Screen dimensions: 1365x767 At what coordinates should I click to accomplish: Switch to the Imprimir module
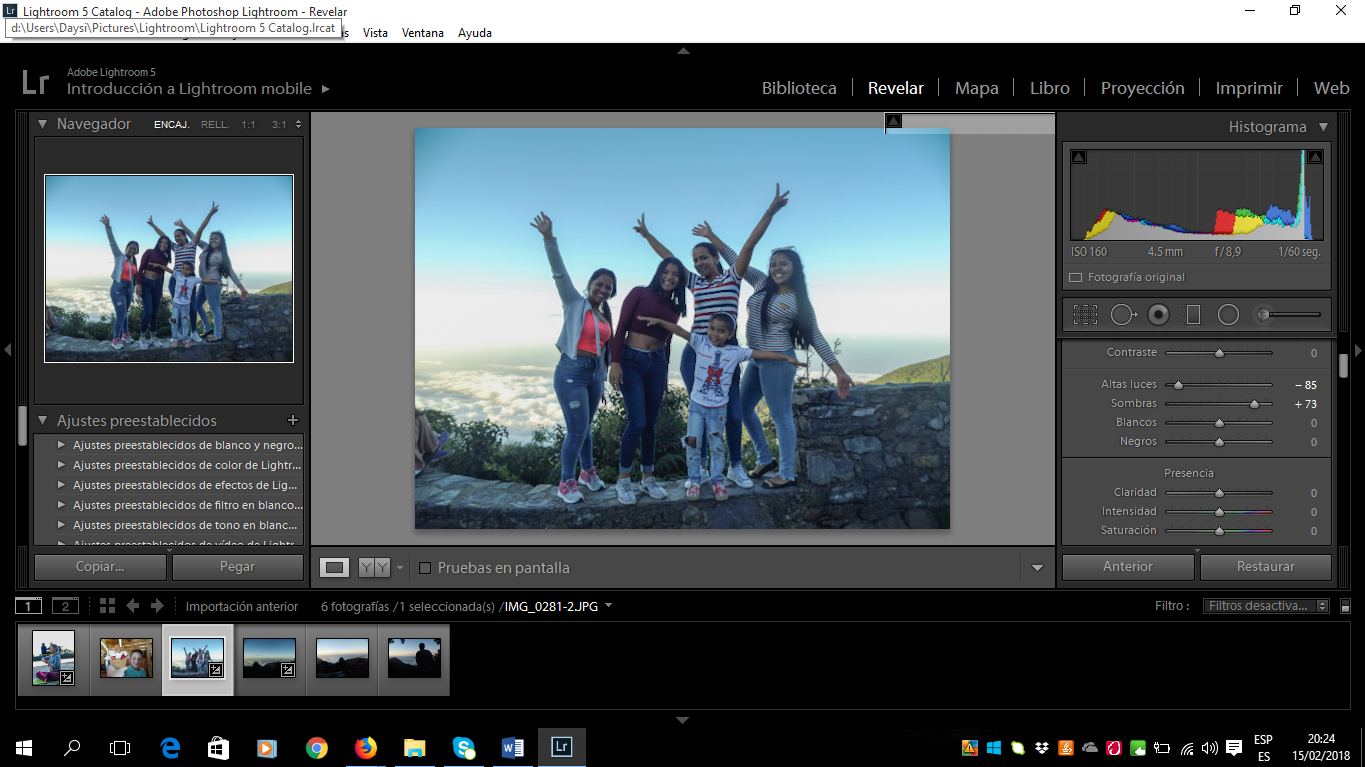point(1249,88)
